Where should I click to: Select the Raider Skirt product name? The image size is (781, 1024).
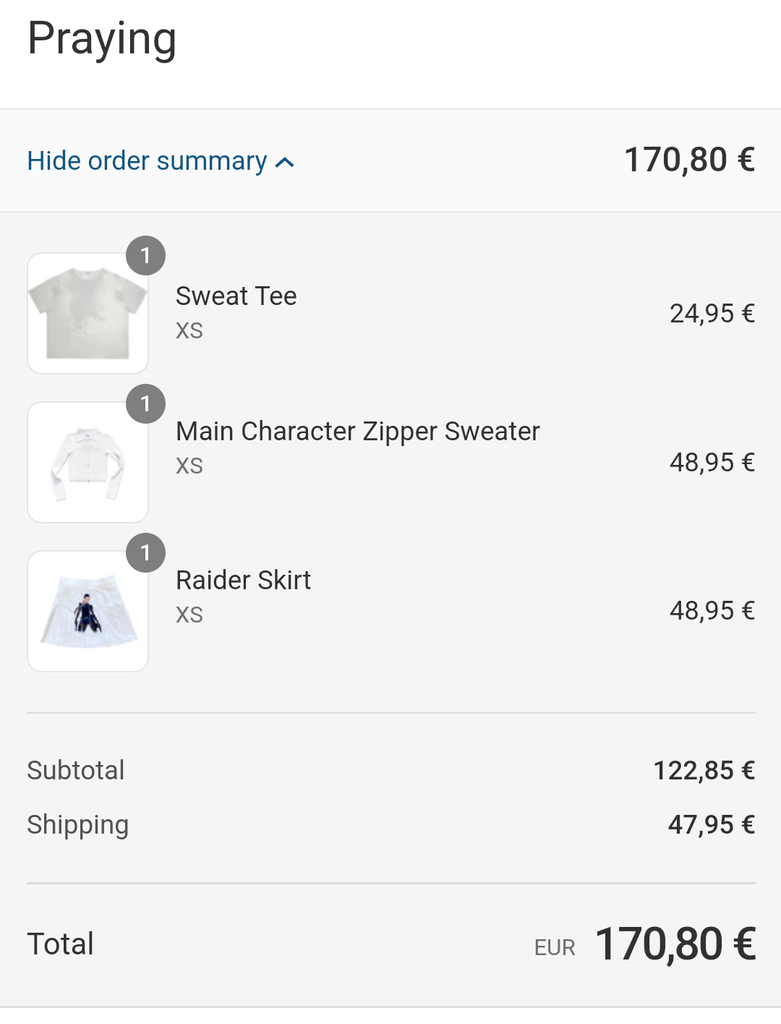click(x=243, y=580)
